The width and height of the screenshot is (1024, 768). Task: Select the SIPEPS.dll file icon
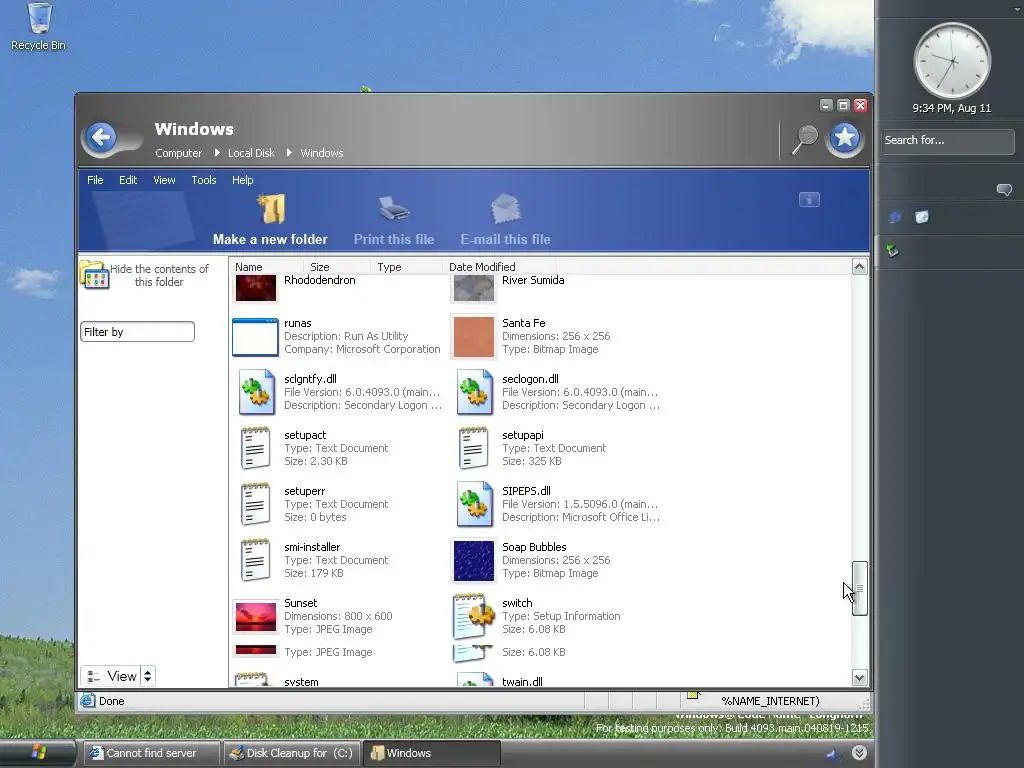pyautogui.click(x=474, y=504)
